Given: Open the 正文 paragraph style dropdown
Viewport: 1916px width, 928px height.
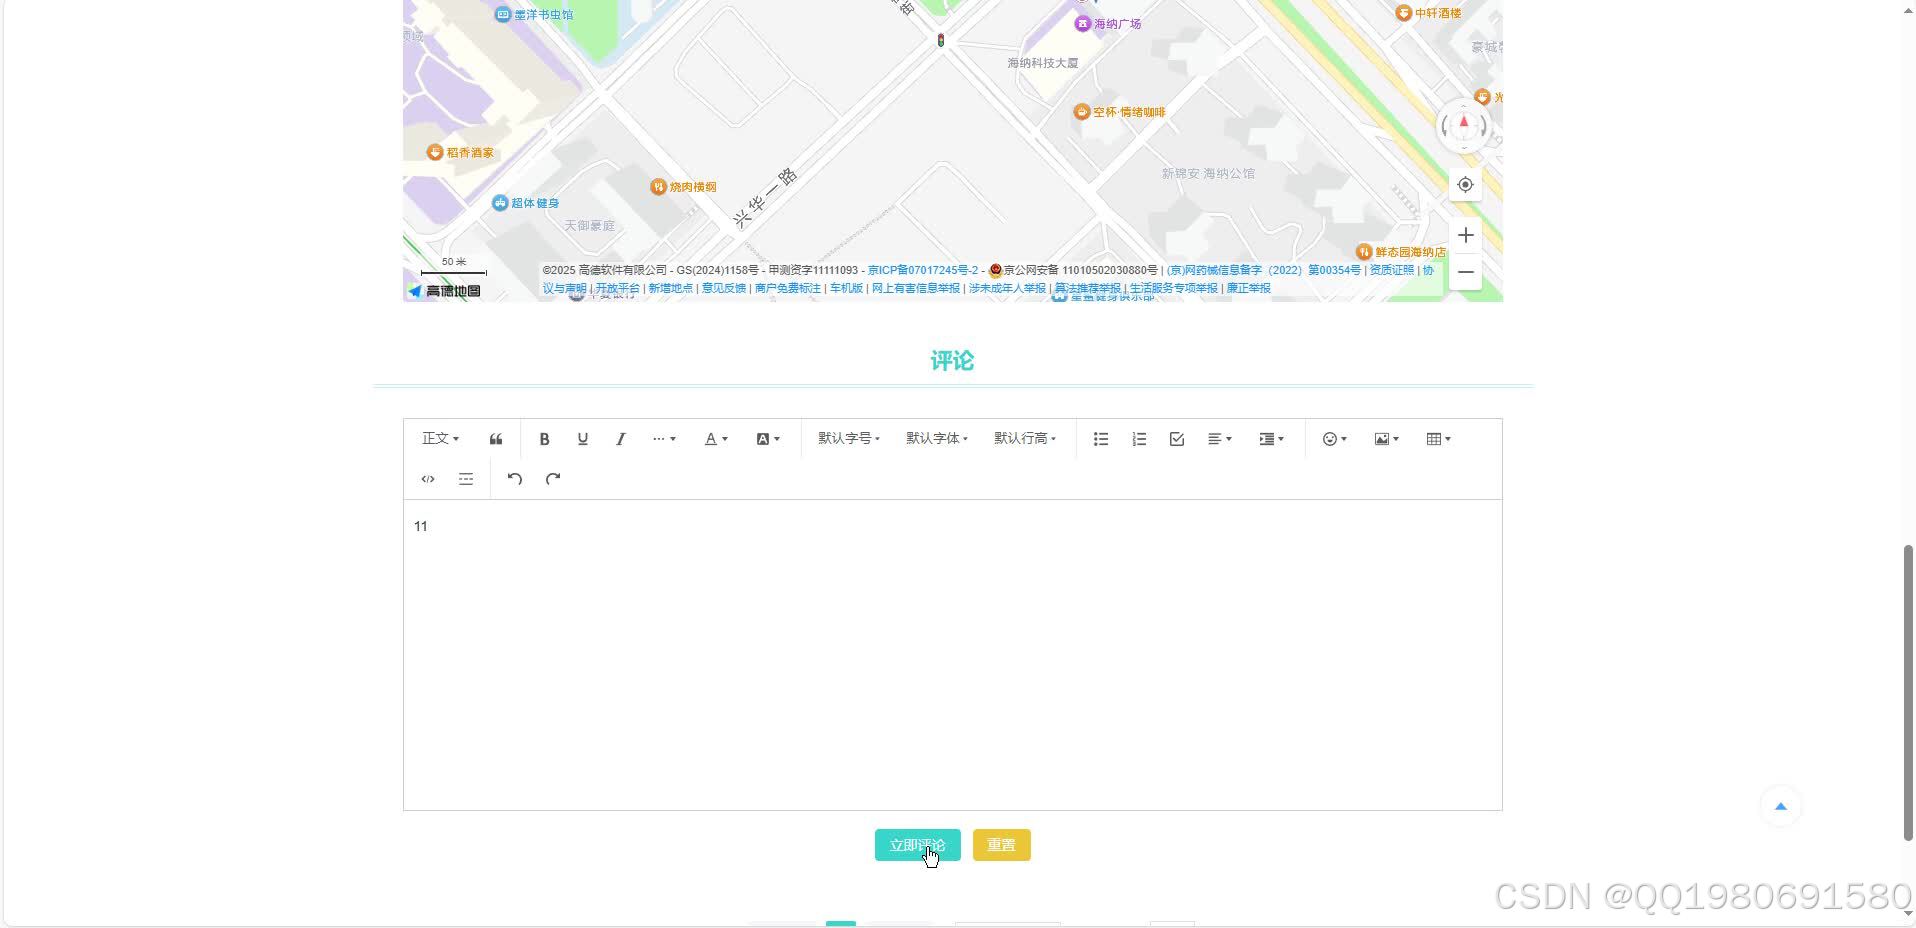Looking at the screenshot, I should [438, 438].
